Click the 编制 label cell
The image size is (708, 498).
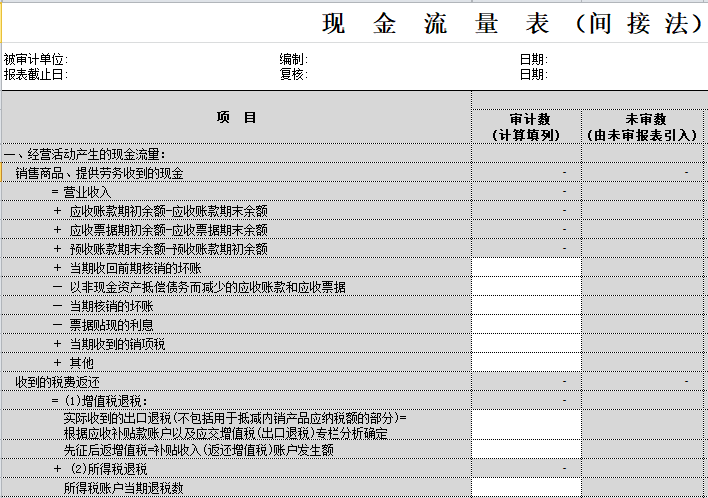tap(293, 60)
